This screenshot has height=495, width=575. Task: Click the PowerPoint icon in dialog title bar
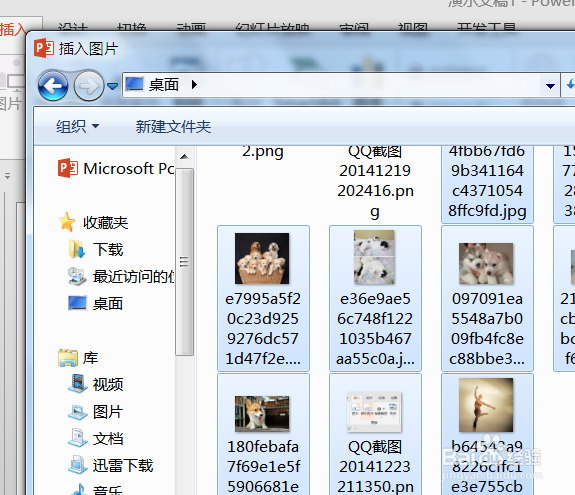click(x=44, y=48)
